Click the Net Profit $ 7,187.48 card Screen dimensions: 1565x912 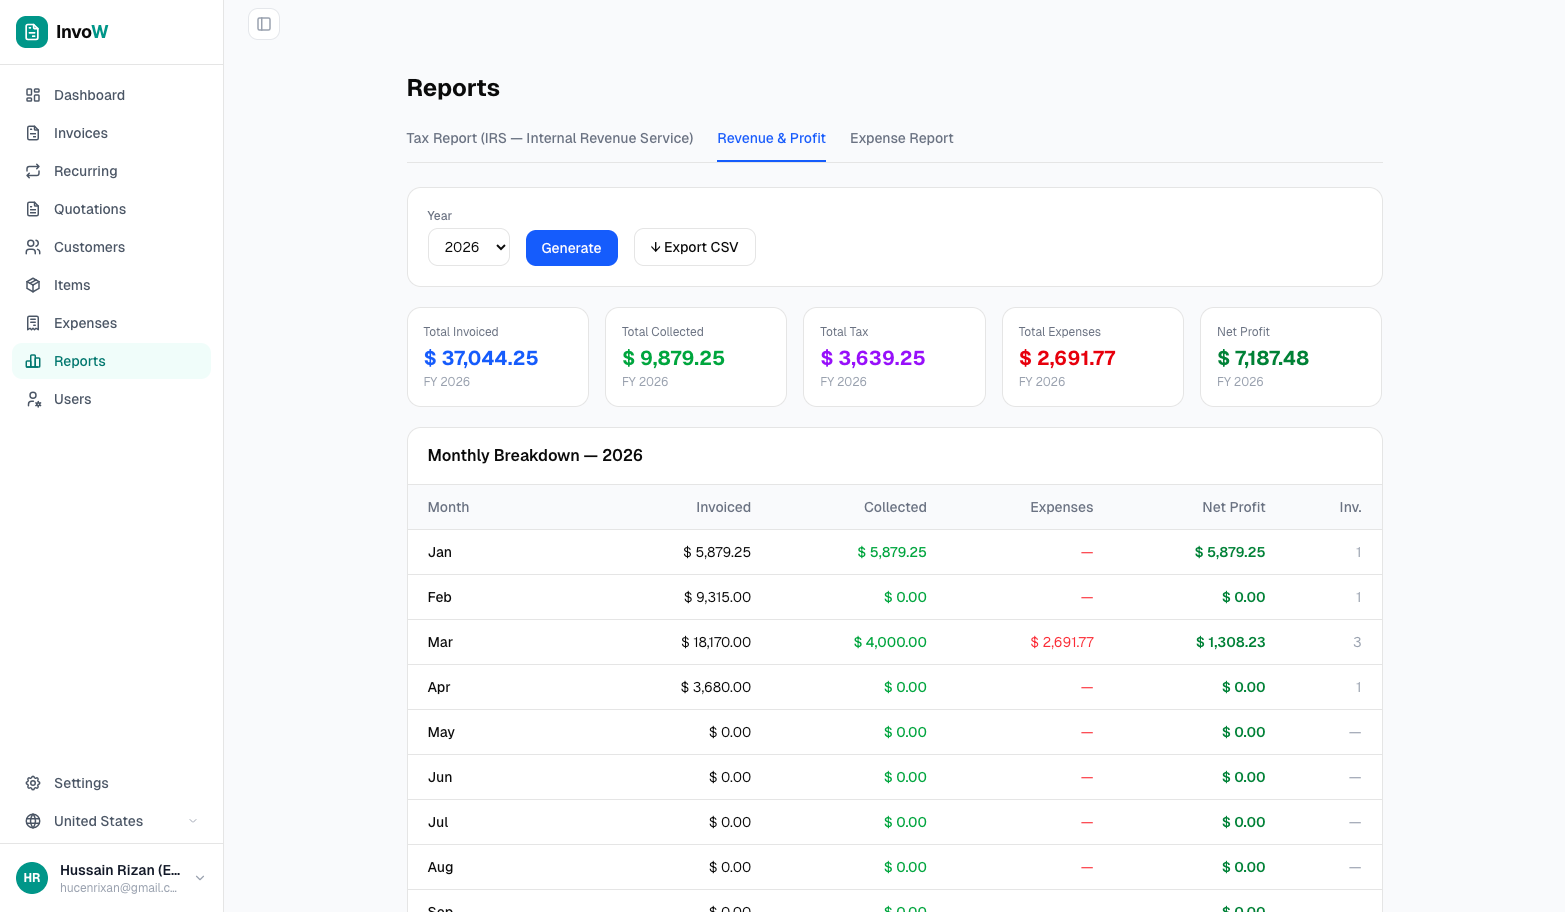pyautogui.click(x=1291, y=357)
